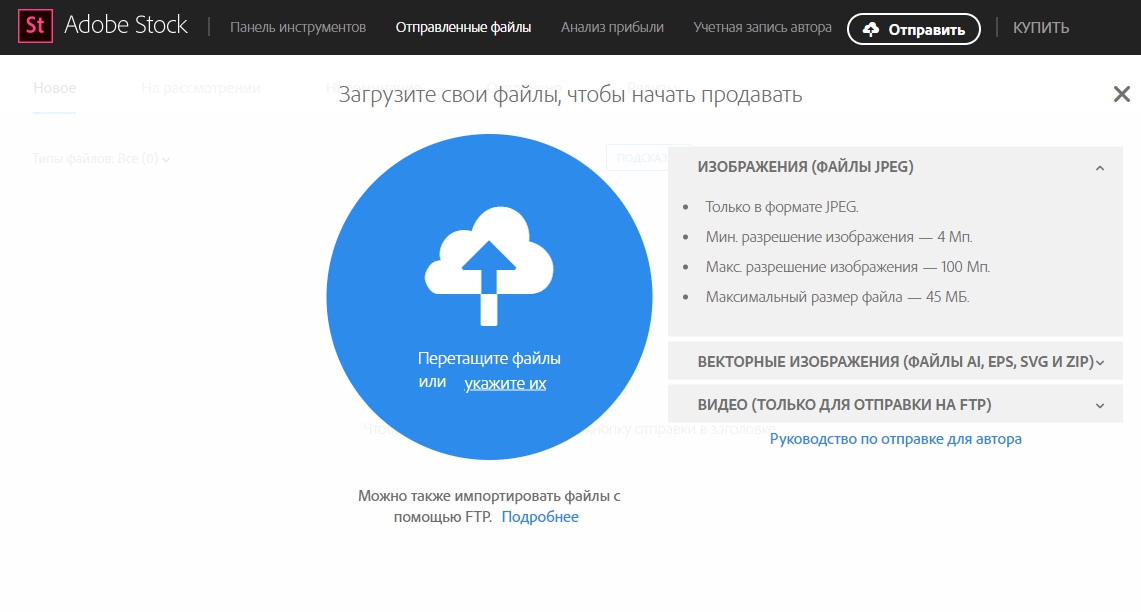
Task: Click the Adobe Stock text title
Action: click(126, 27)
